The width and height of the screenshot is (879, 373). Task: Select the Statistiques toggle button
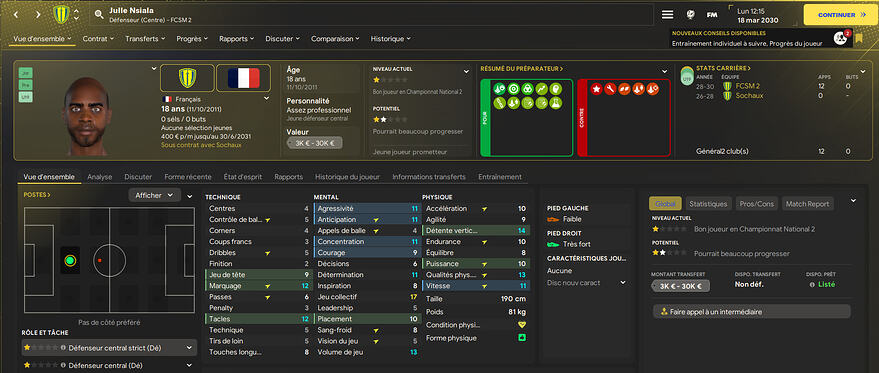[708, 204]
